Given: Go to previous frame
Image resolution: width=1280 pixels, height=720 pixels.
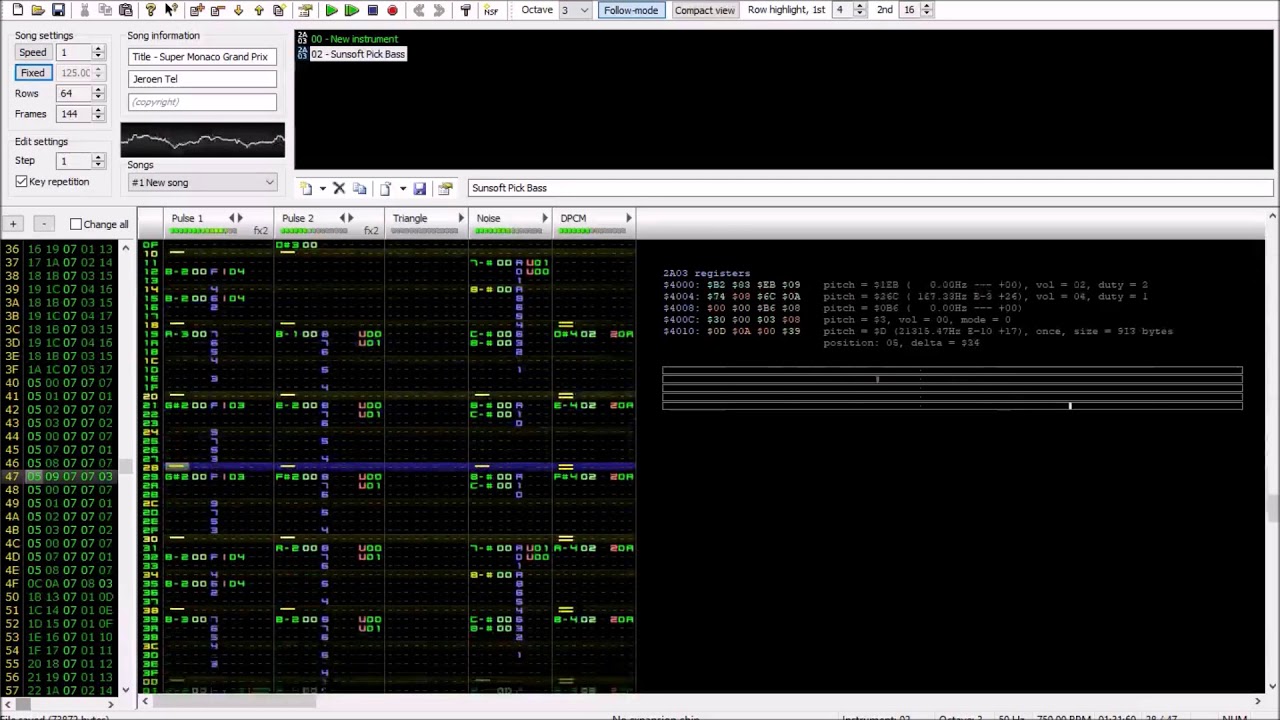Looking at the screenshot, I should 419,10.
